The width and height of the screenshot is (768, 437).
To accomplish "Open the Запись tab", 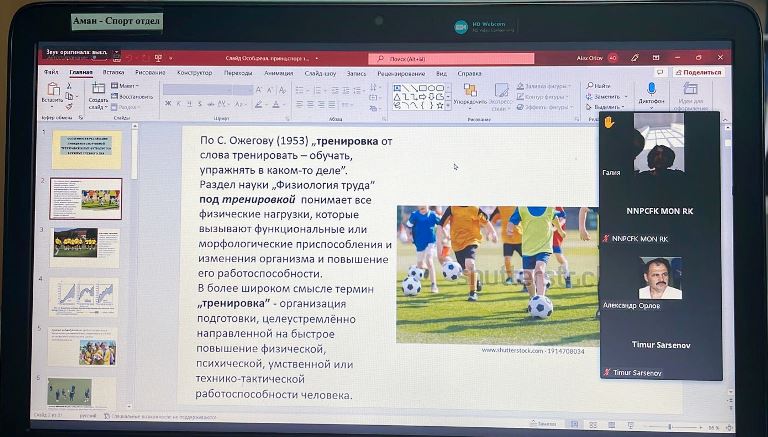I will [357, 73].
